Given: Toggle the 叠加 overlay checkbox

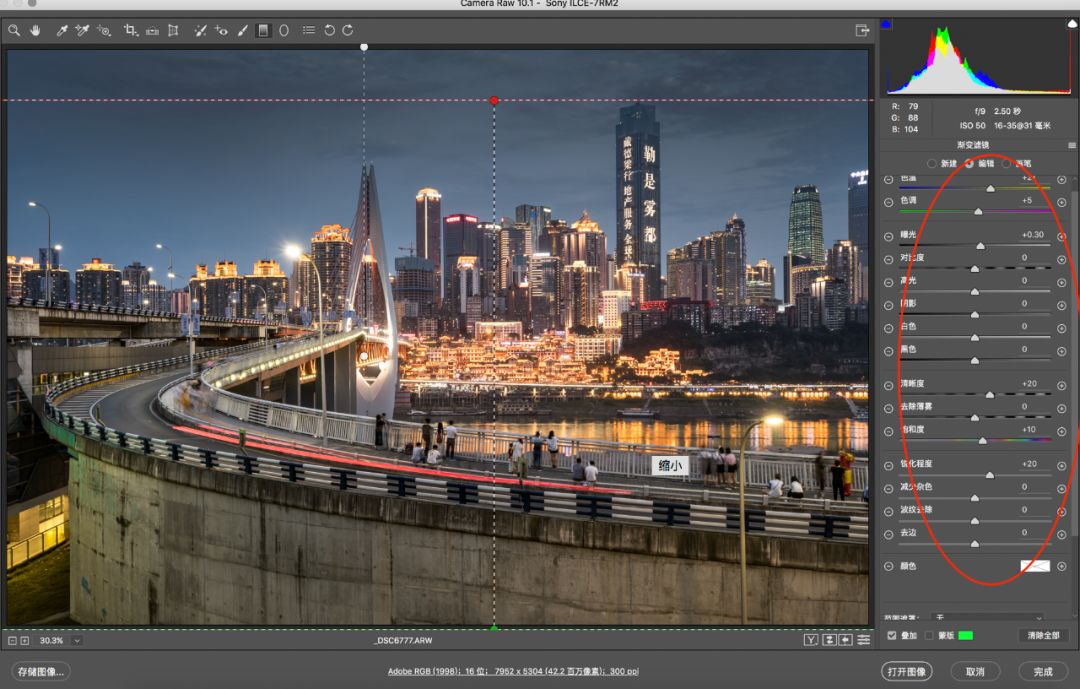Looking at the screenshot, I should 892,635.
